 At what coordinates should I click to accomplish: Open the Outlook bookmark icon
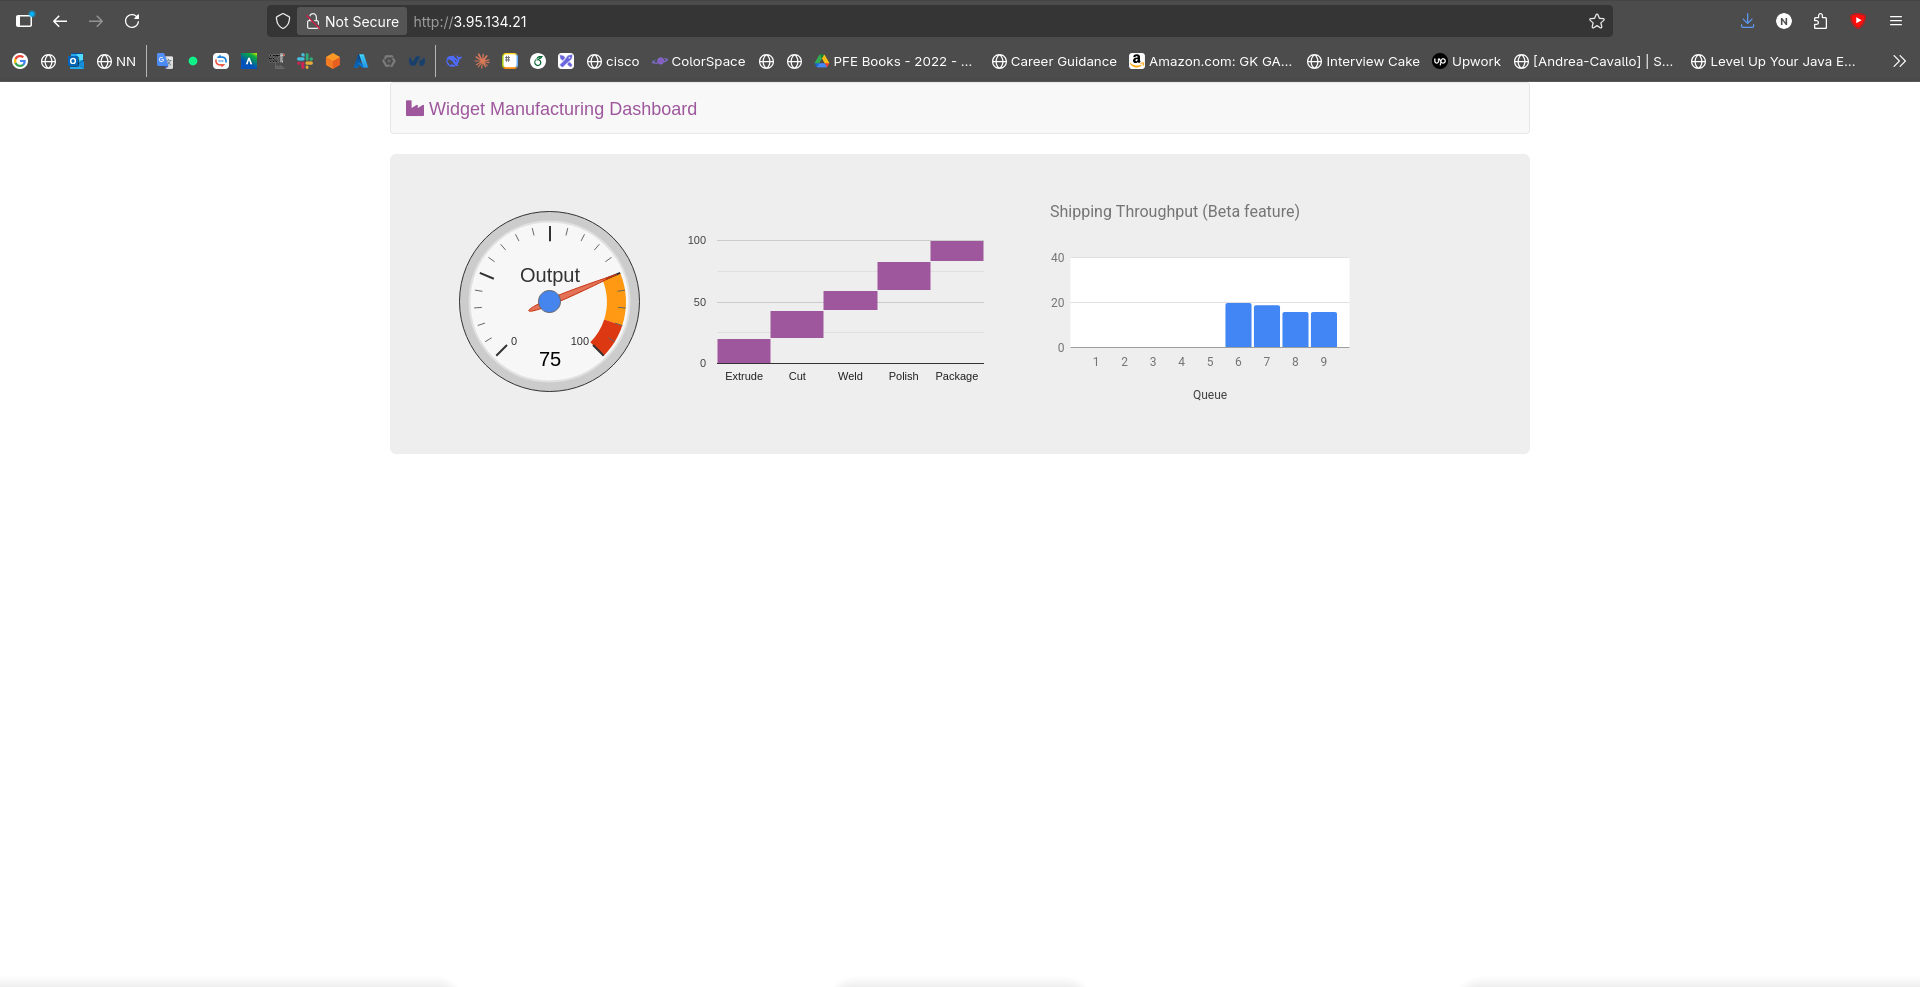tap(76, 61)
